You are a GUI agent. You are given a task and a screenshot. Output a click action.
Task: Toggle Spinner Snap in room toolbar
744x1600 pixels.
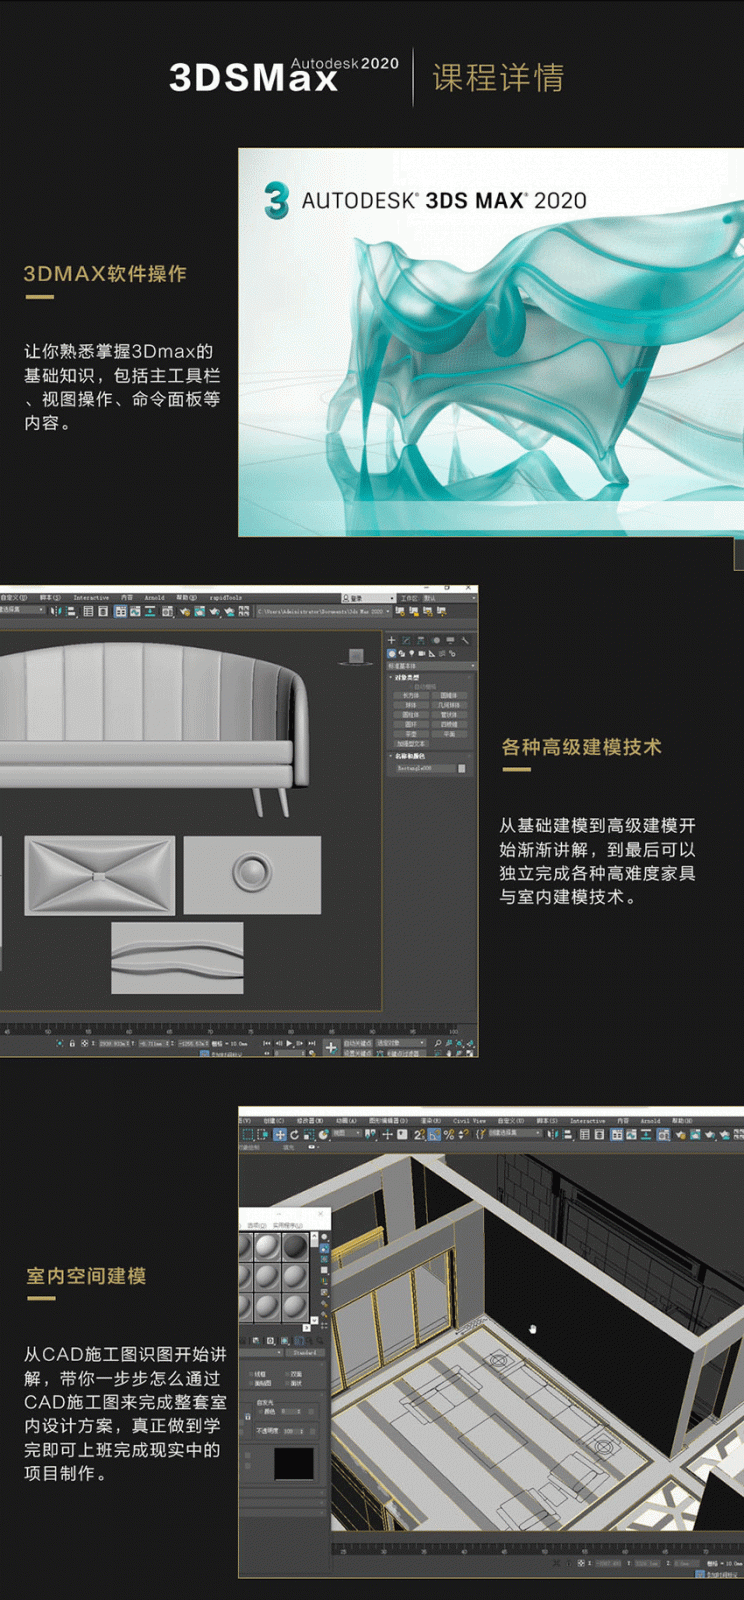pyautogui.click(x=464, y=1136)
